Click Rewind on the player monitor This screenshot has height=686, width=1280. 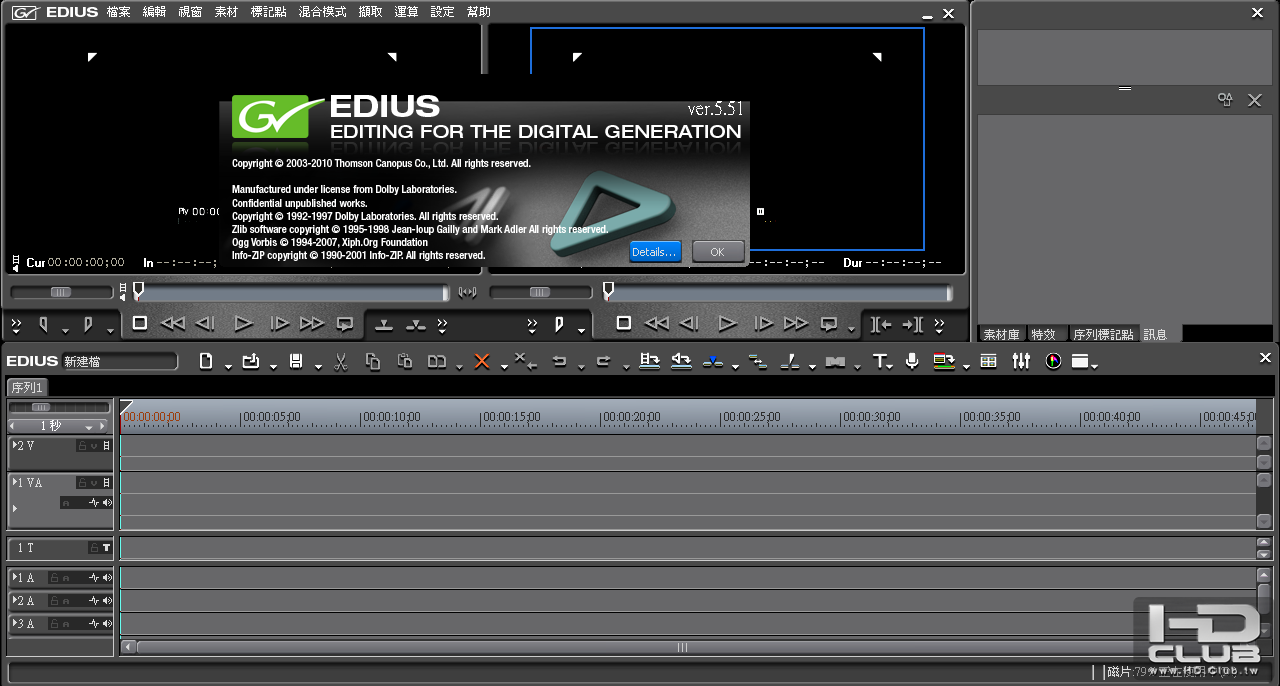click(173, 323)
